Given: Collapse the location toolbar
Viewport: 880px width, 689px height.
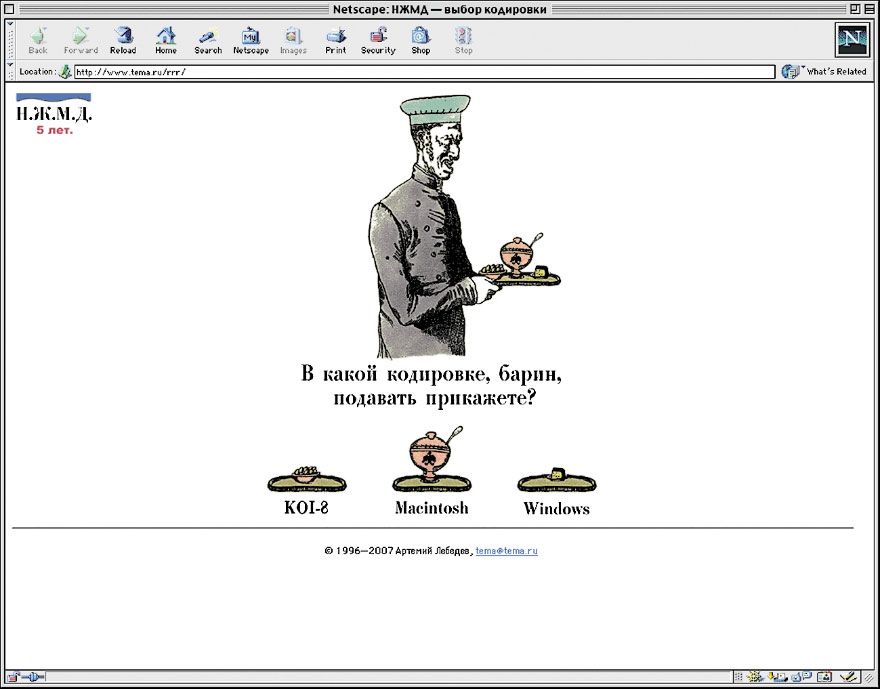Looking at the screenshot, I should click(x=10, y=71).
